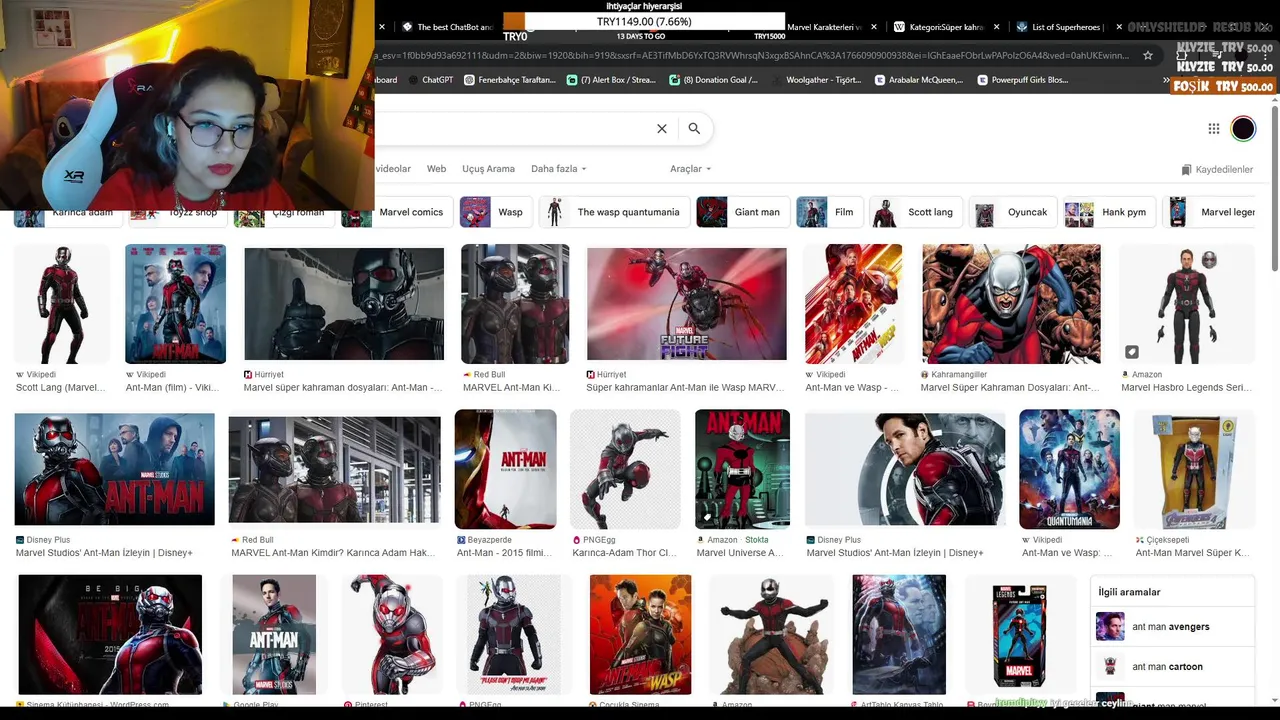The image size is (1280, 720).
Task: Open the Quantumania poster thumbnail
Action: click(x=1069, y=469)
